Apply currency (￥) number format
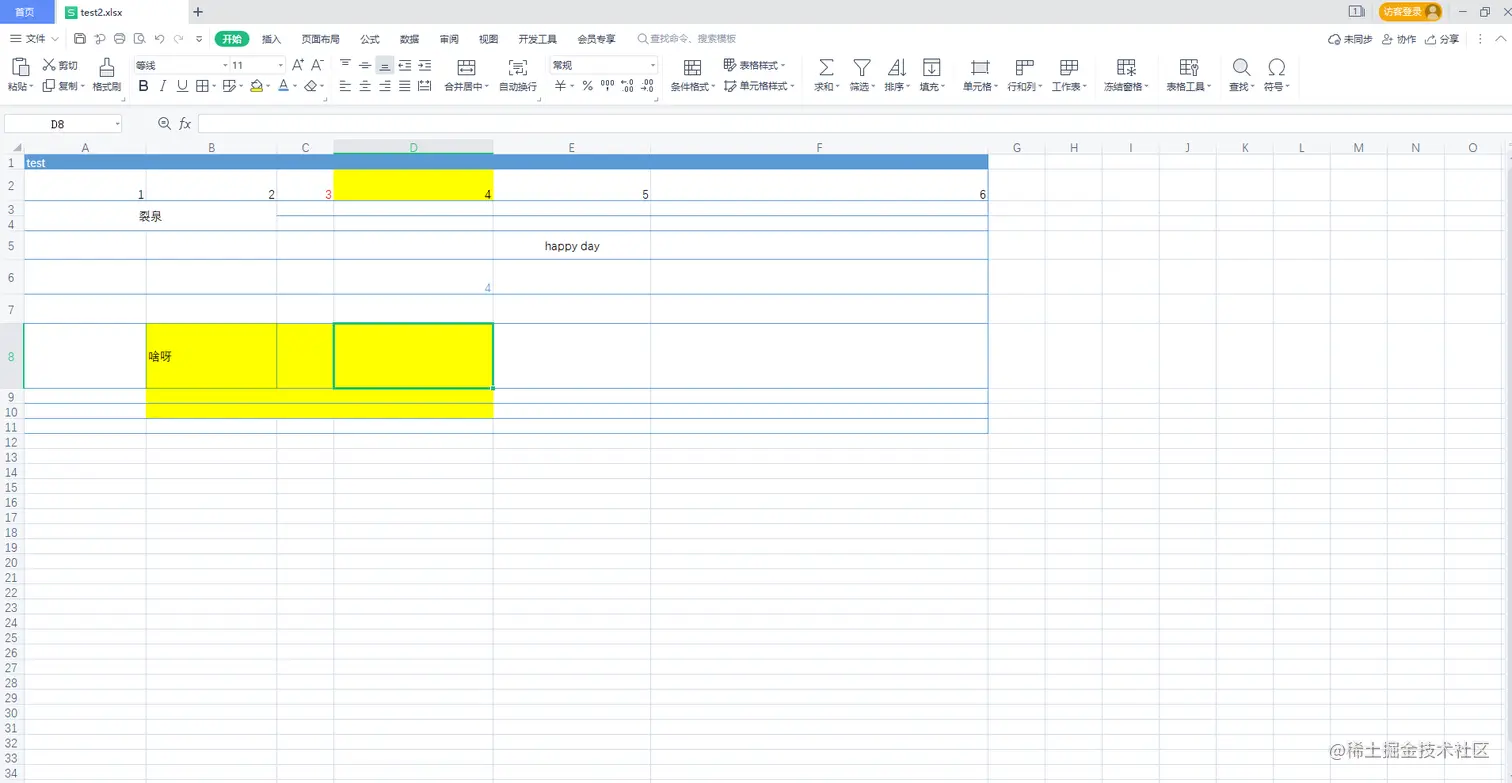This screenshot has width=1512, height=783. point(561,86)
